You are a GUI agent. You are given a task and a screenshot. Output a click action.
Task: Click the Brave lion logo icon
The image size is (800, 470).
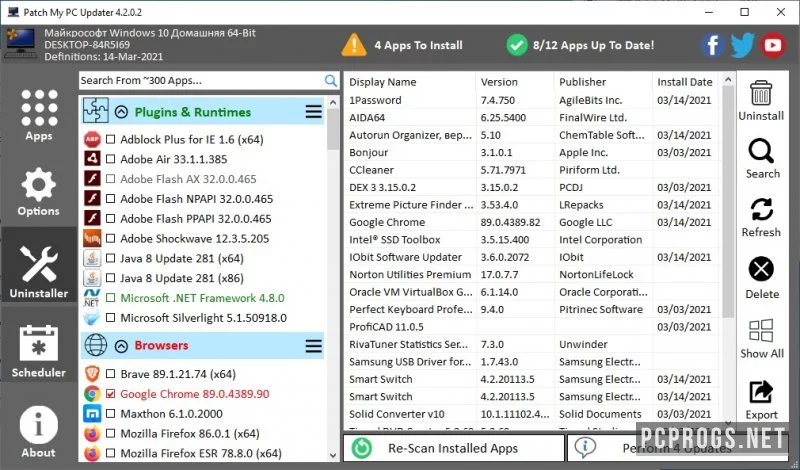[92, 374]
